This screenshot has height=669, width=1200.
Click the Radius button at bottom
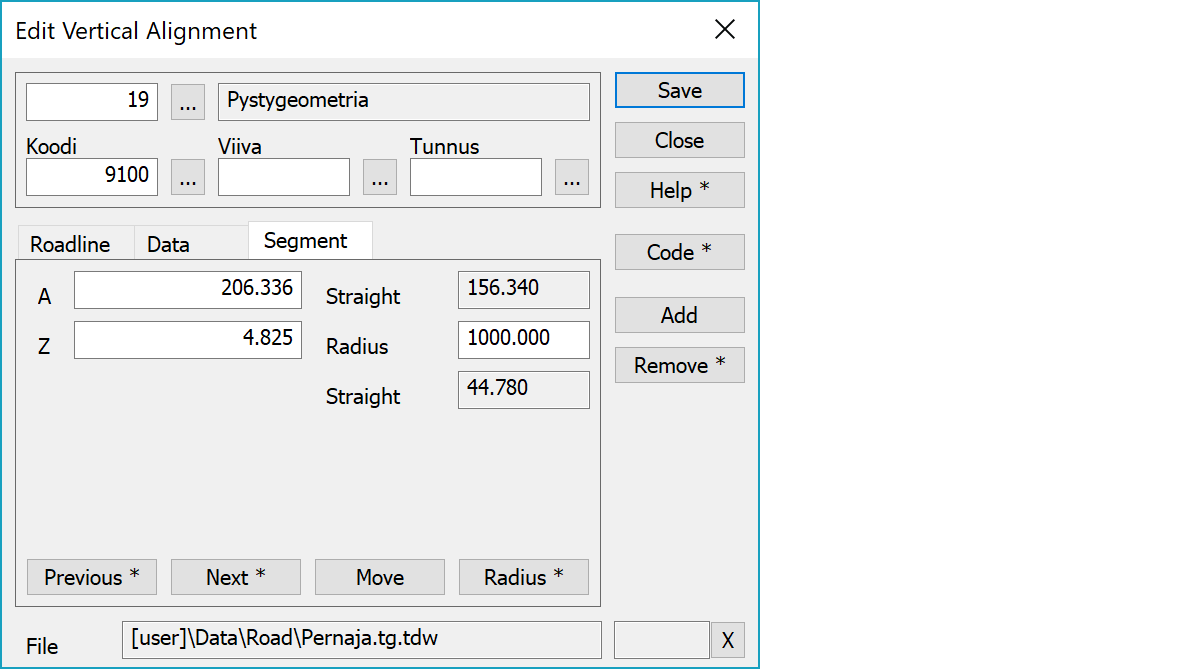pos(524,577)
